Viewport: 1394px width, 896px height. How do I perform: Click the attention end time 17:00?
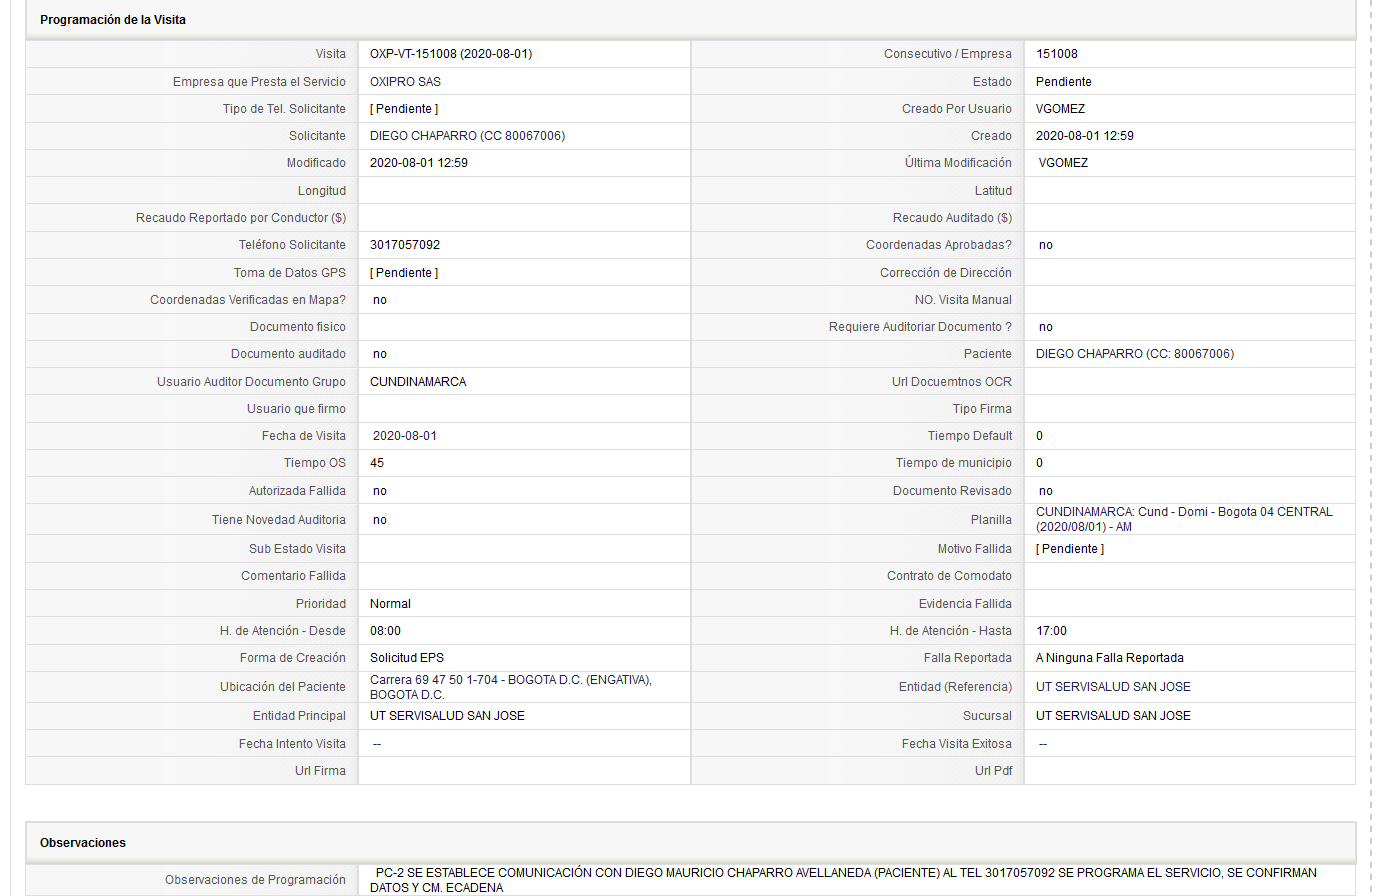(x=1051, y=631)
